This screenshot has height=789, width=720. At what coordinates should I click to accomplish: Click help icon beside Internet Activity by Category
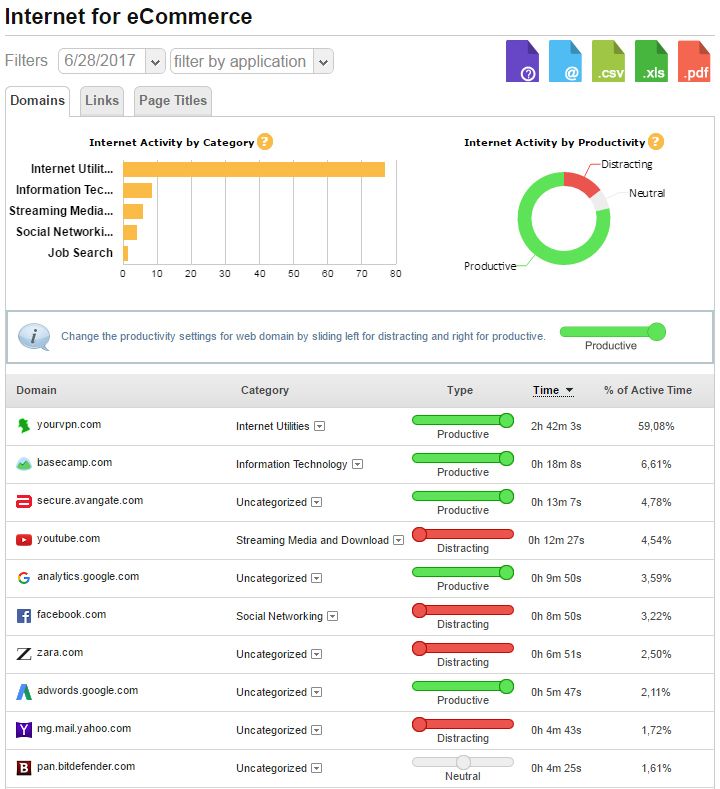[265, 142]
